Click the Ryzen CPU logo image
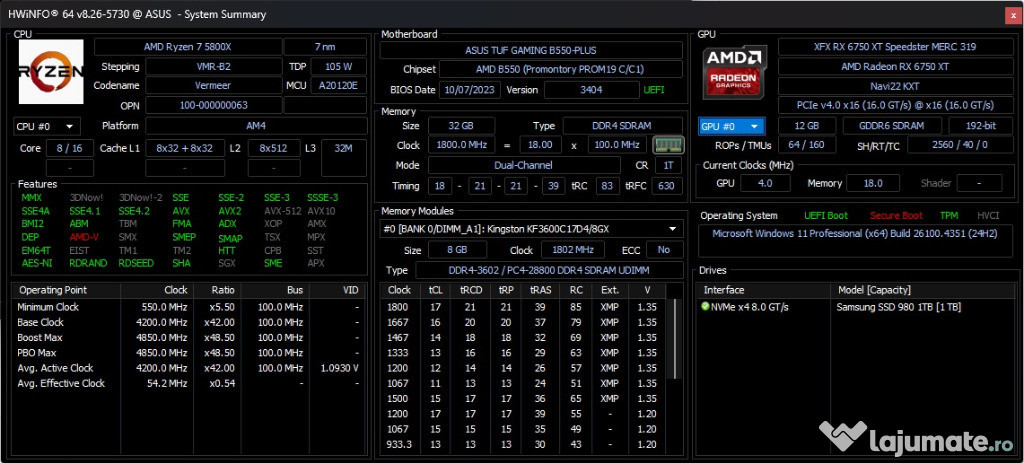Image resolution: width=1024 pixels, height=463 pixels. click(x=51, y=71)
